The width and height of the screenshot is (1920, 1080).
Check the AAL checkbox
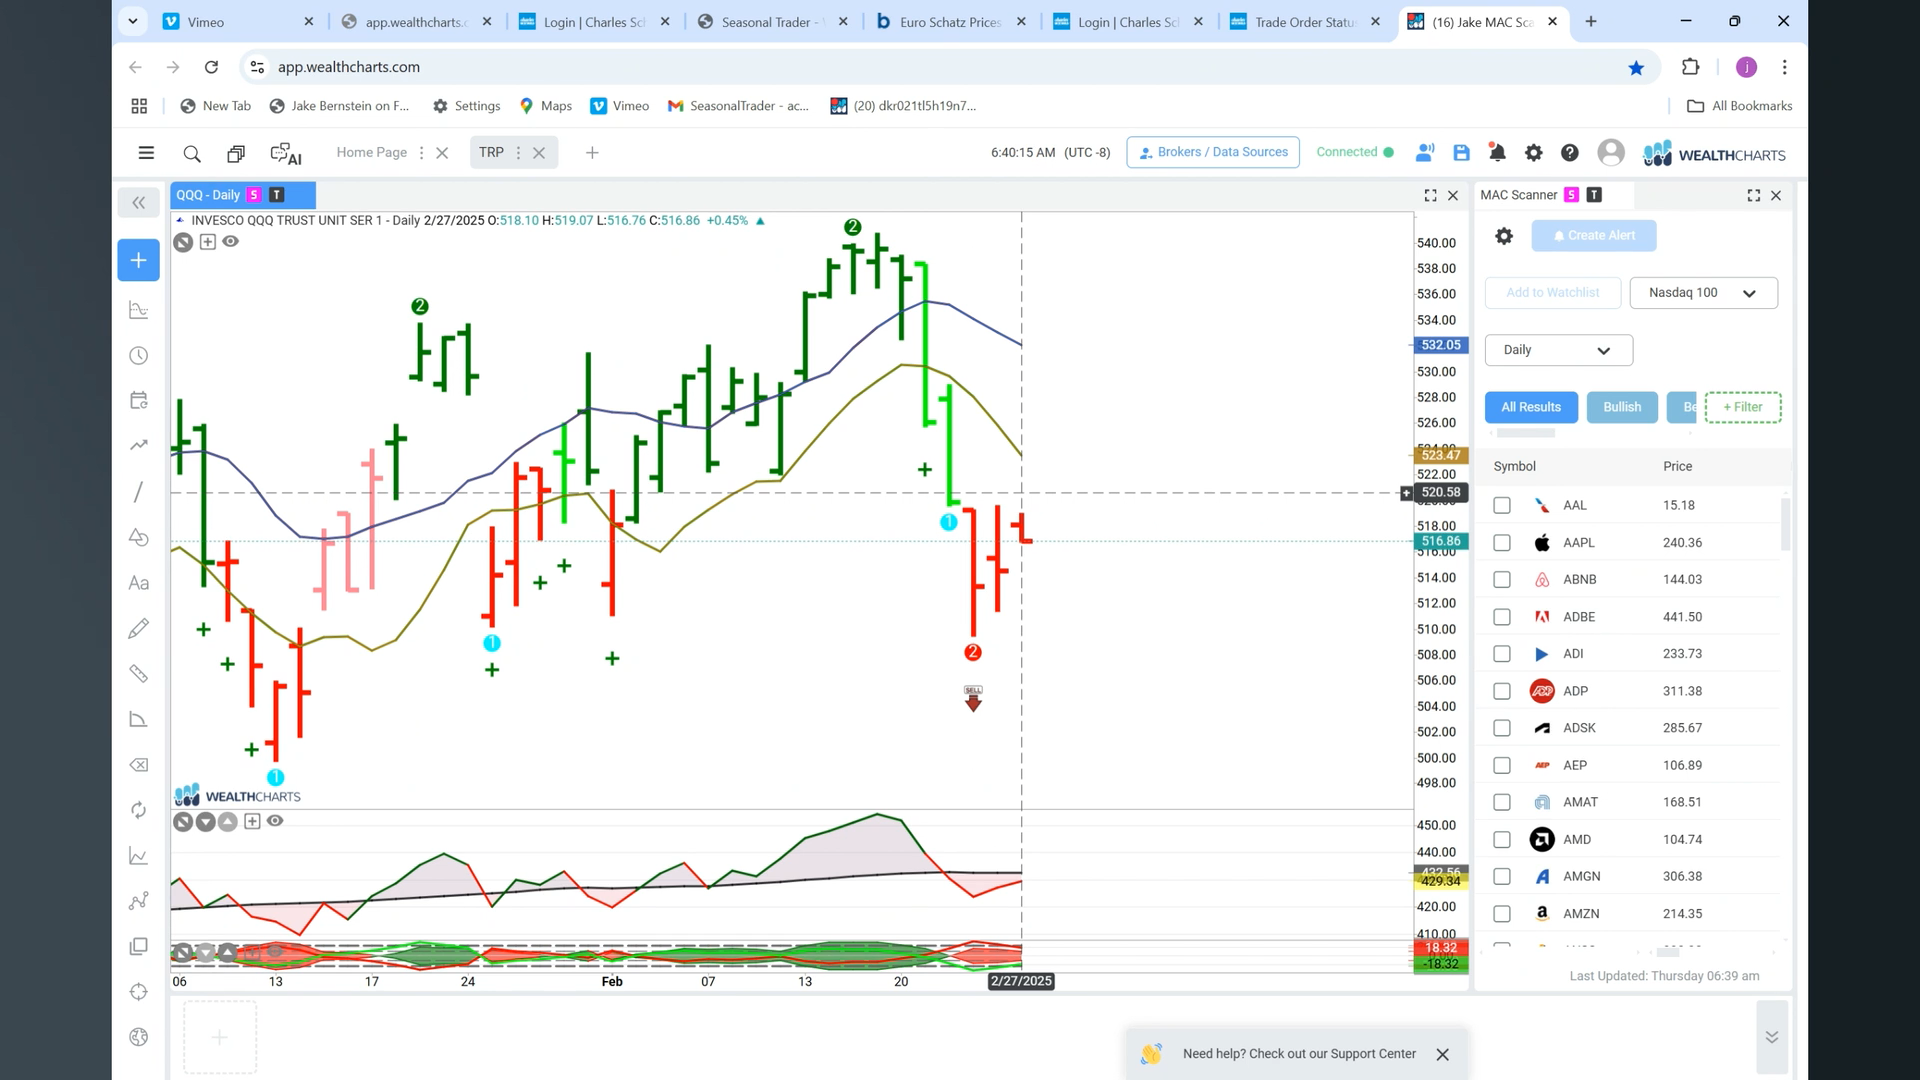1502,506
